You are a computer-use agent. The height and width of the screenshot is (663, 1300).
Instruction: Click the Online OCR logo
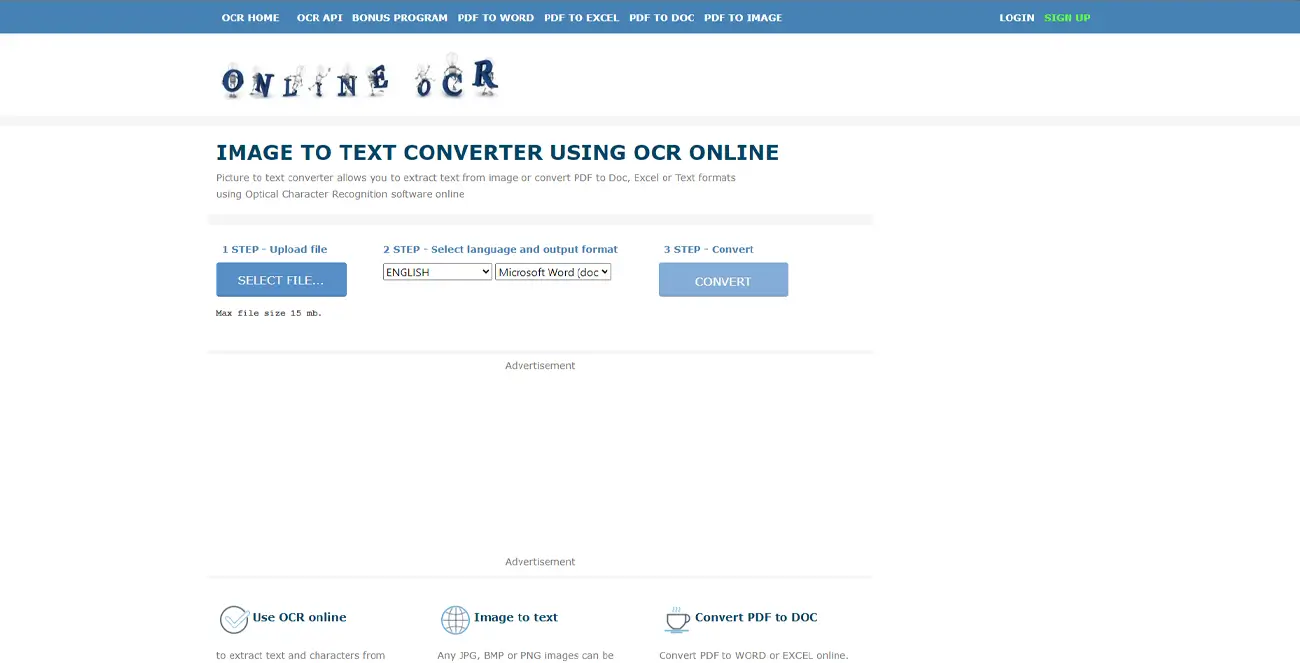(x=358, y=78)
